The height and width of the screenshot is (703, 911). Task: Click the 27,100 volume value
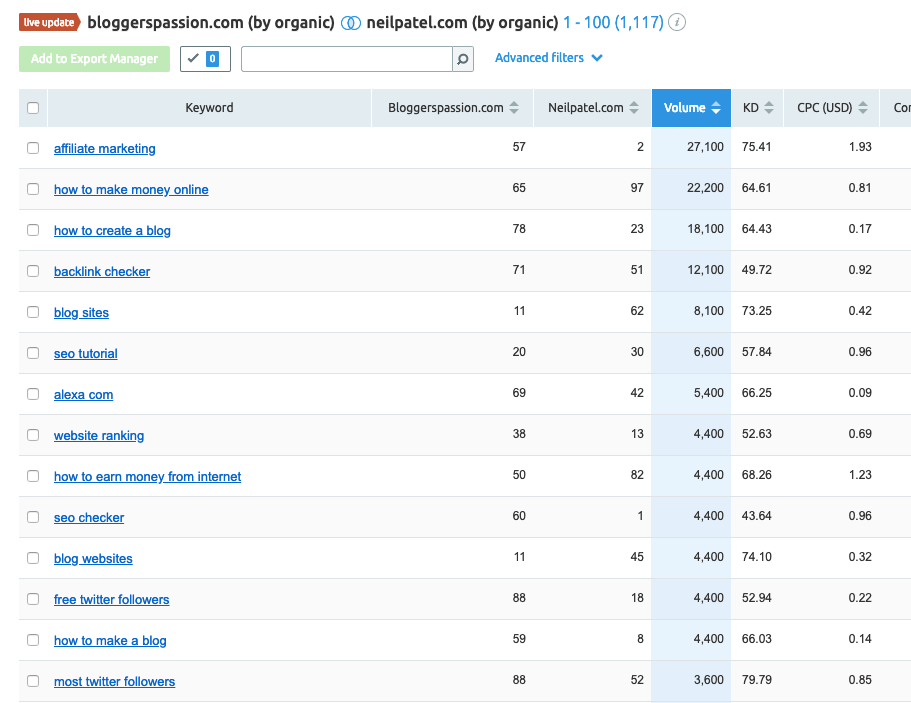[x=705, y=147]
